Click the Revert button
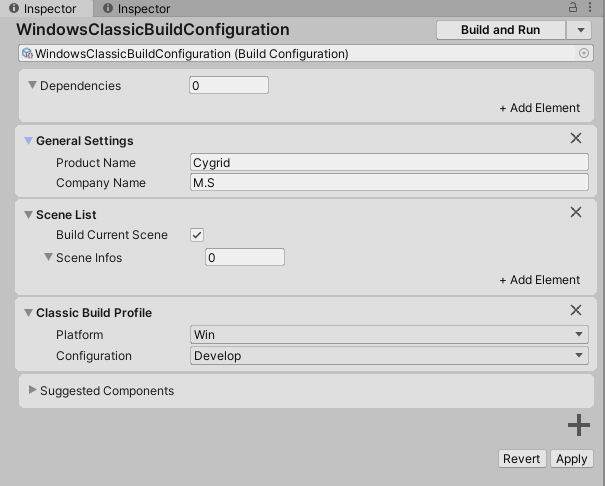 point(521,459)
